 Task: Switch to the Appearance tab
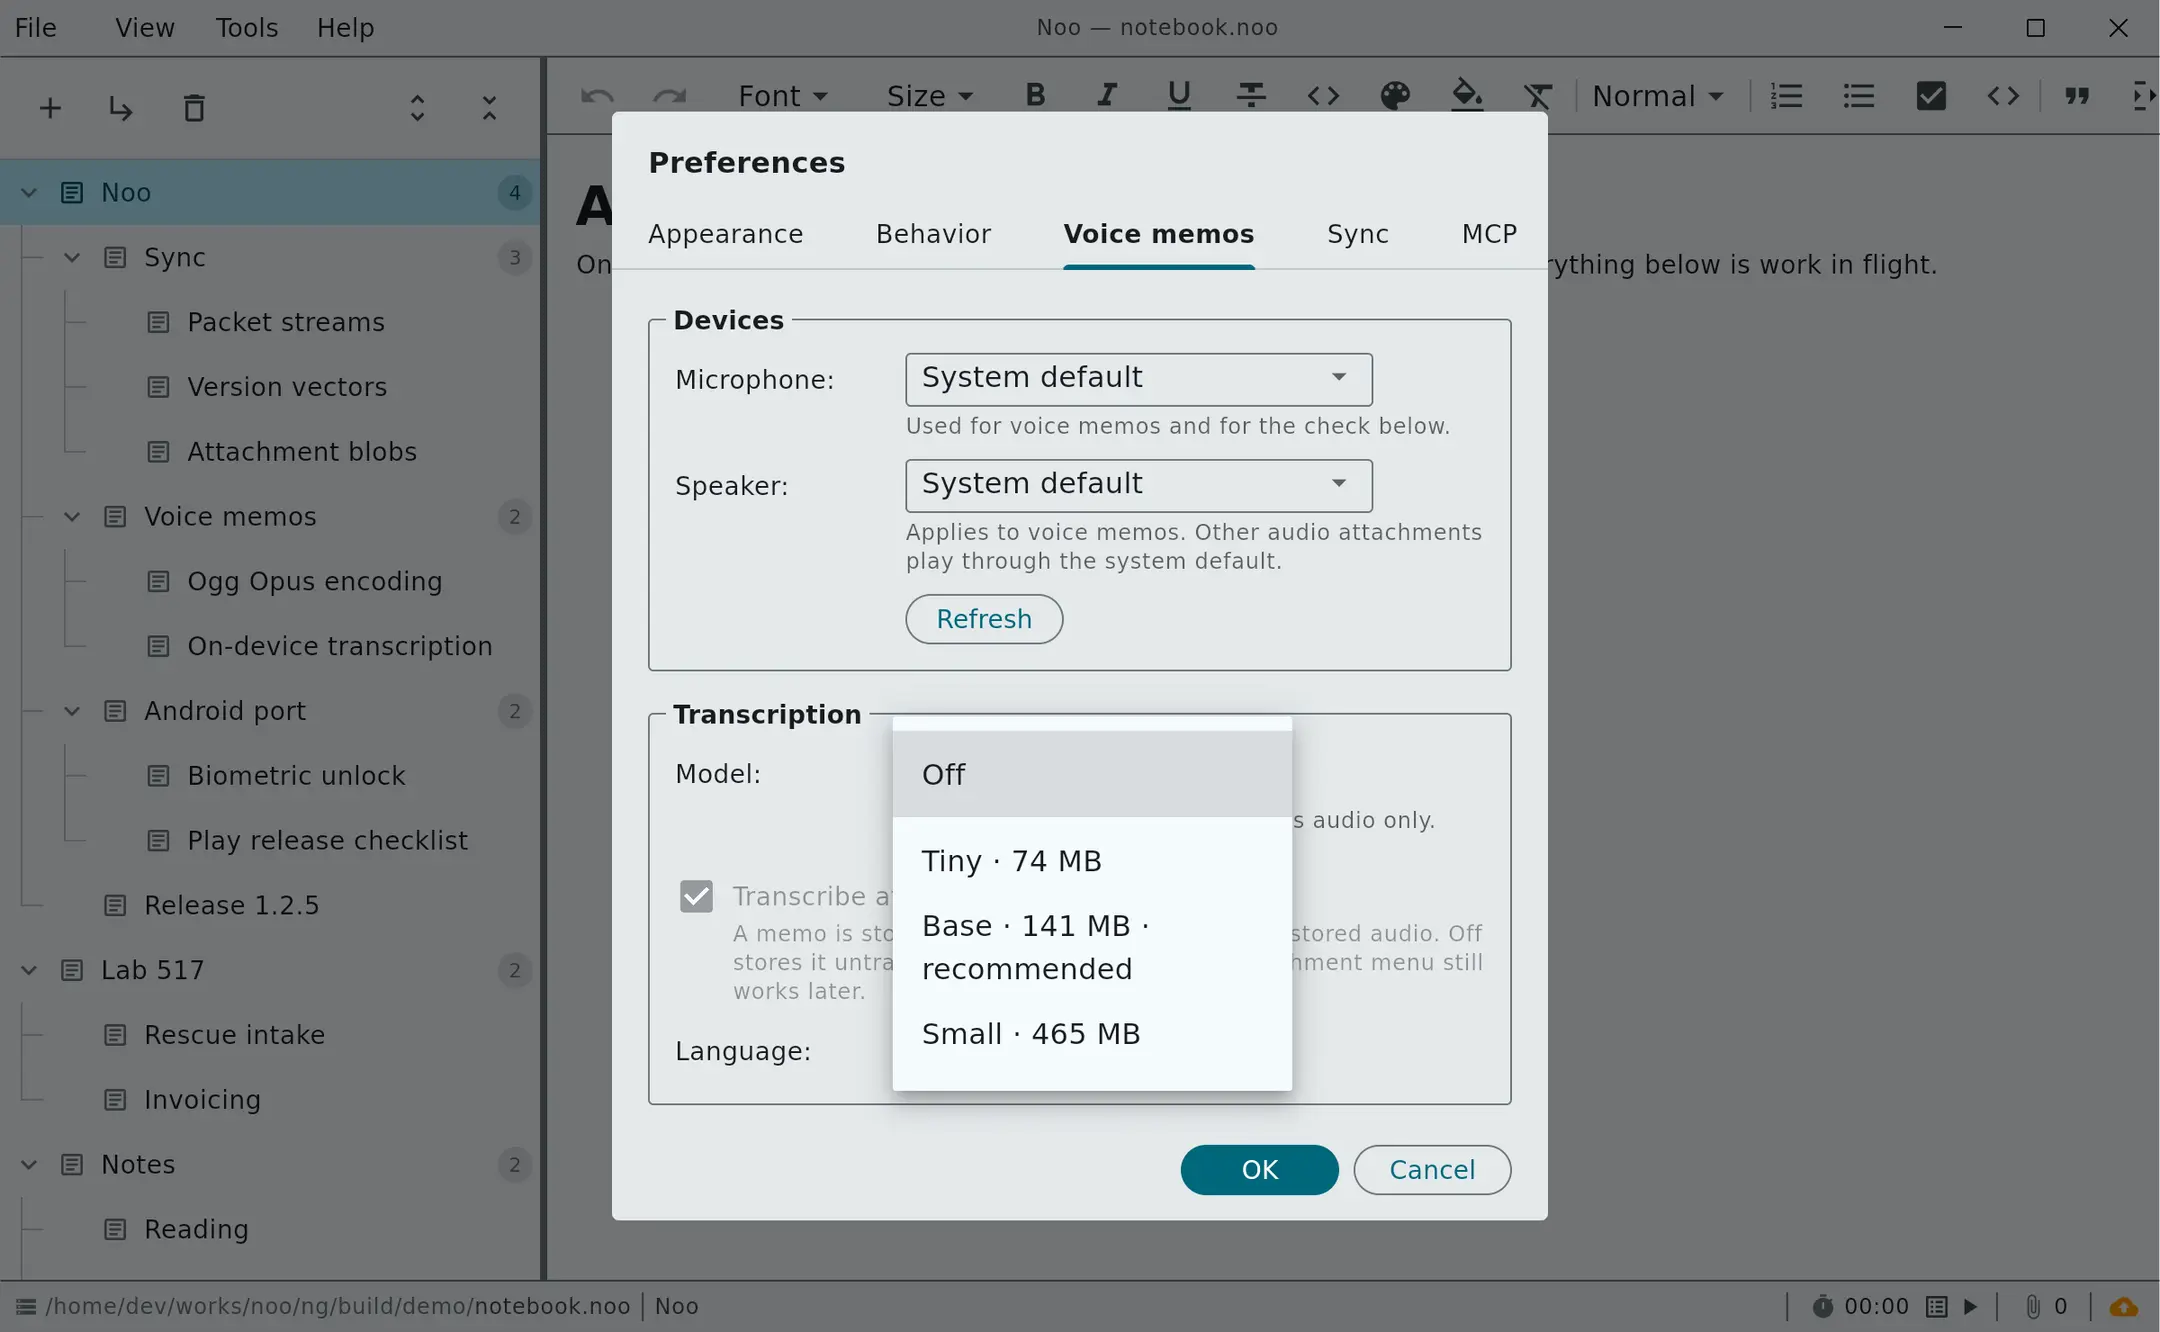[725, 234]
